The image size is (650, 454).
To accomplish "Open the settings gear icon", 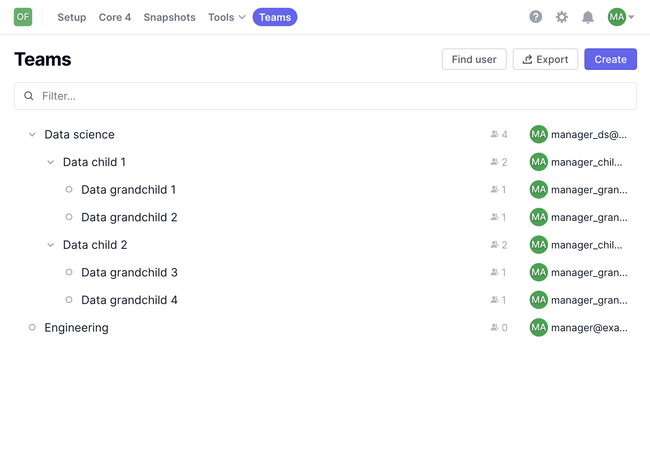I will point(562,17).
